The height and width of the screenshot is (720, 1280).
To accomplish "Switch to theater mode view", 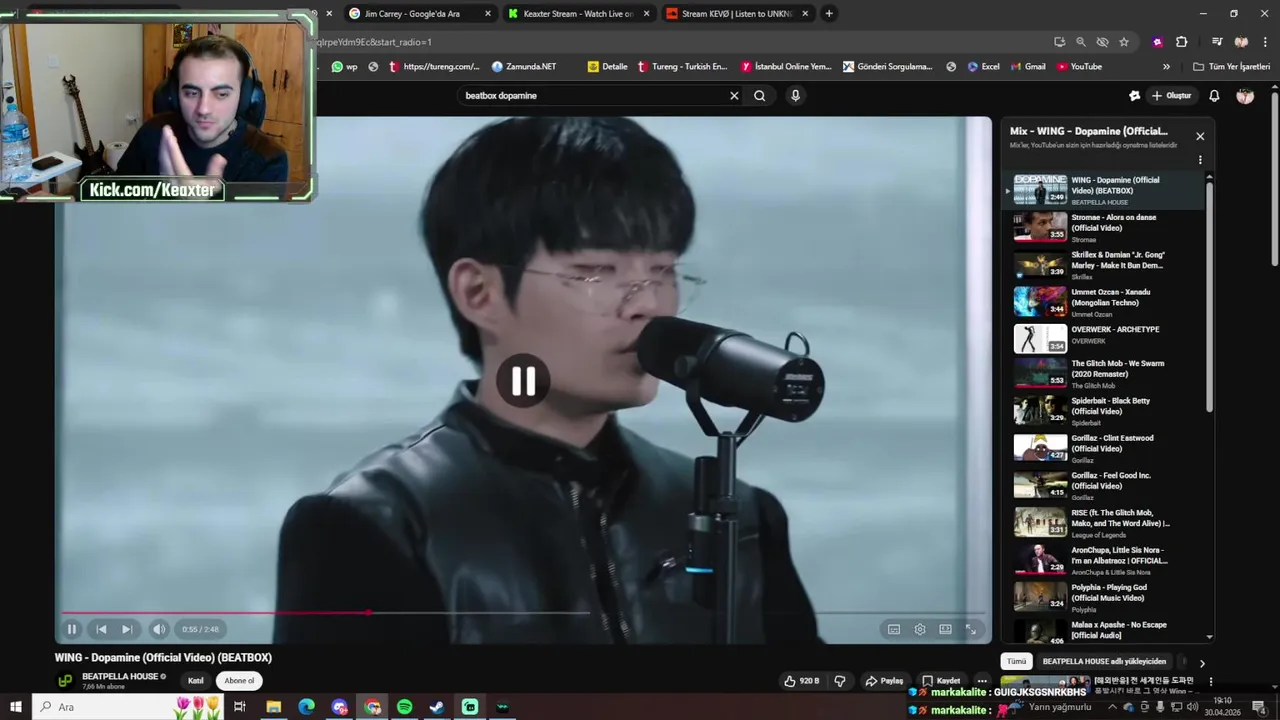I will pyautogui.click(x=945, y=629).
